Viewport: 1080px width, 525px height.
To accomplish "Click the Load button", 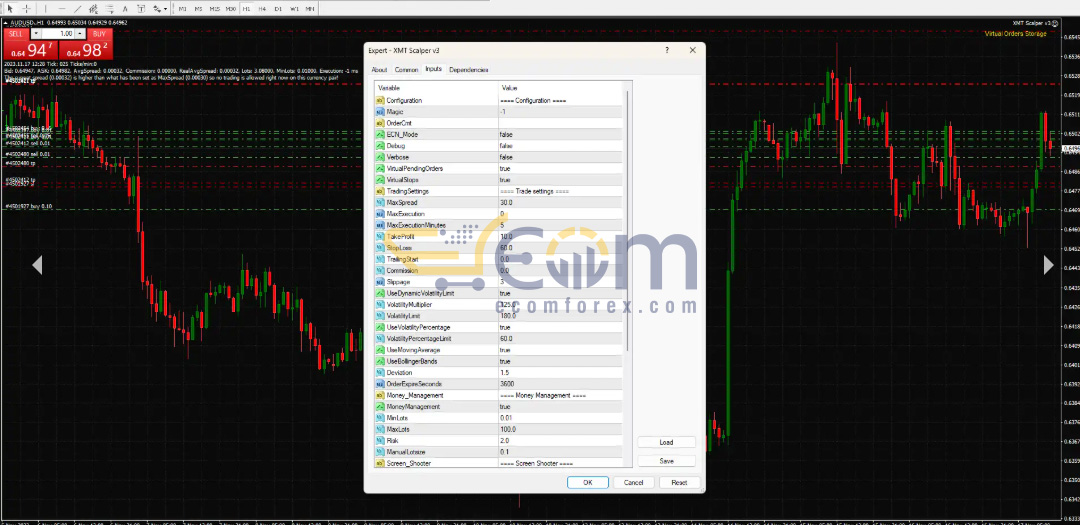I will coord(666,442).
